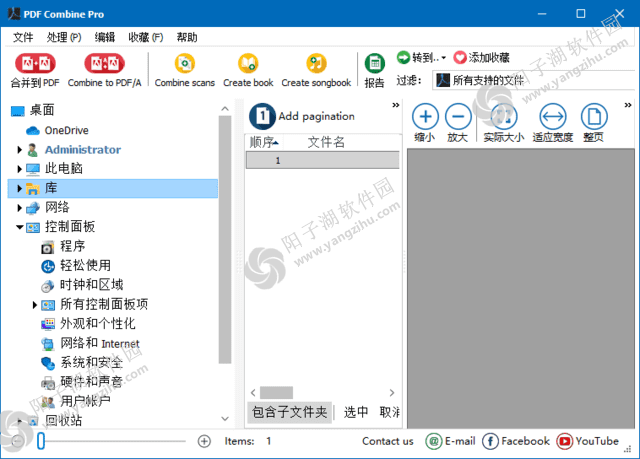
Task: Choose 适应宽度 fit width icon
Action: pos(553,117)
